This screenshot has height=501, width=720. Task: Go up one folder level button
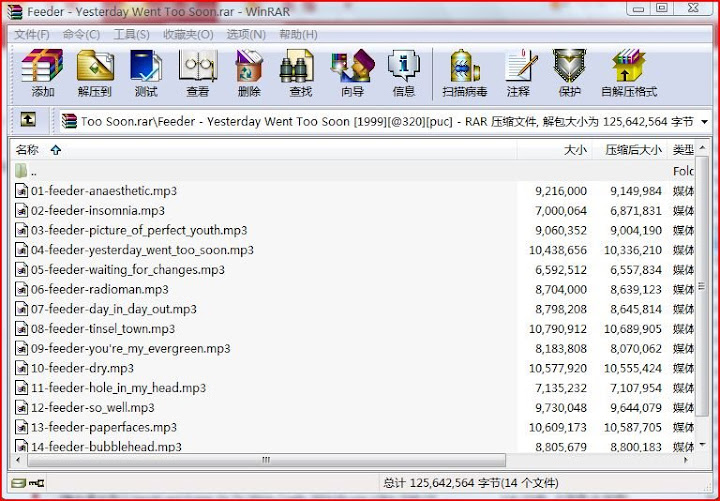click(28, 120)
